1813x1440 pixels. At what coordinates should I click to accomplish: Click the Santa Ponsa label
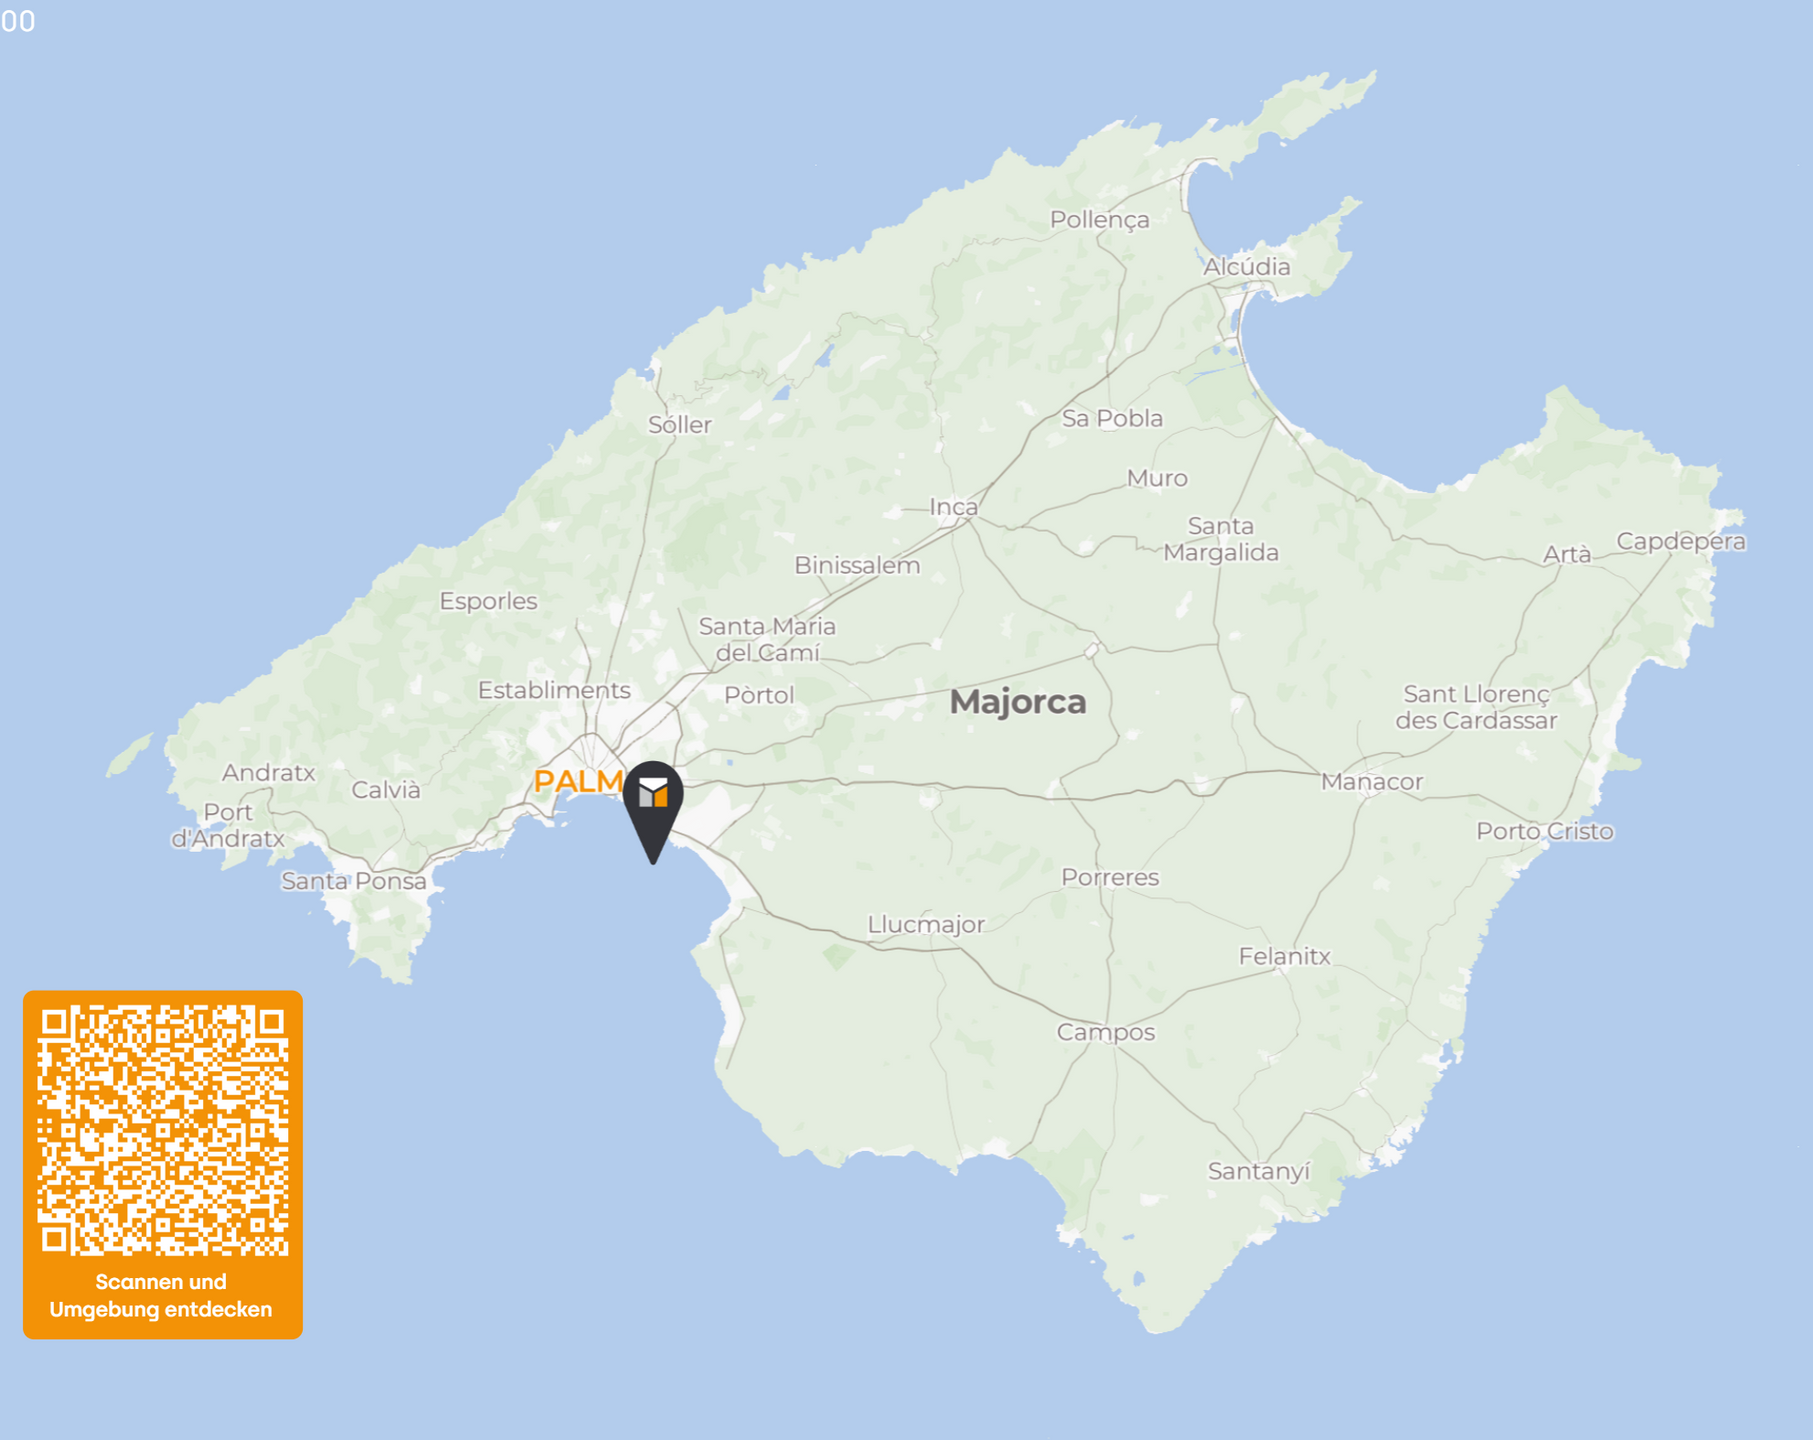point(354,881)
